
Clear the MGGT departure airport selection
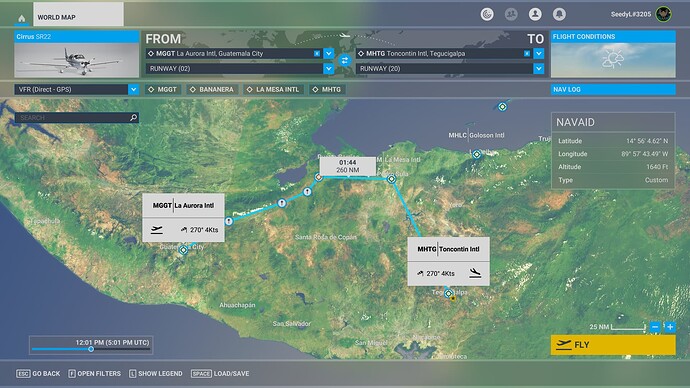[316, 53]
